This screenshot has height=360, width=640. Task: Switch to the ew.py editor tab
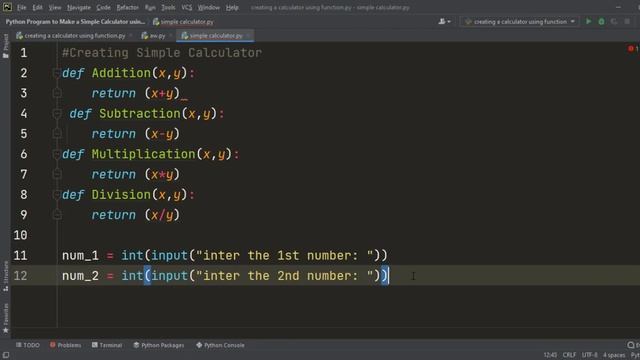click(x=157, y=36)
